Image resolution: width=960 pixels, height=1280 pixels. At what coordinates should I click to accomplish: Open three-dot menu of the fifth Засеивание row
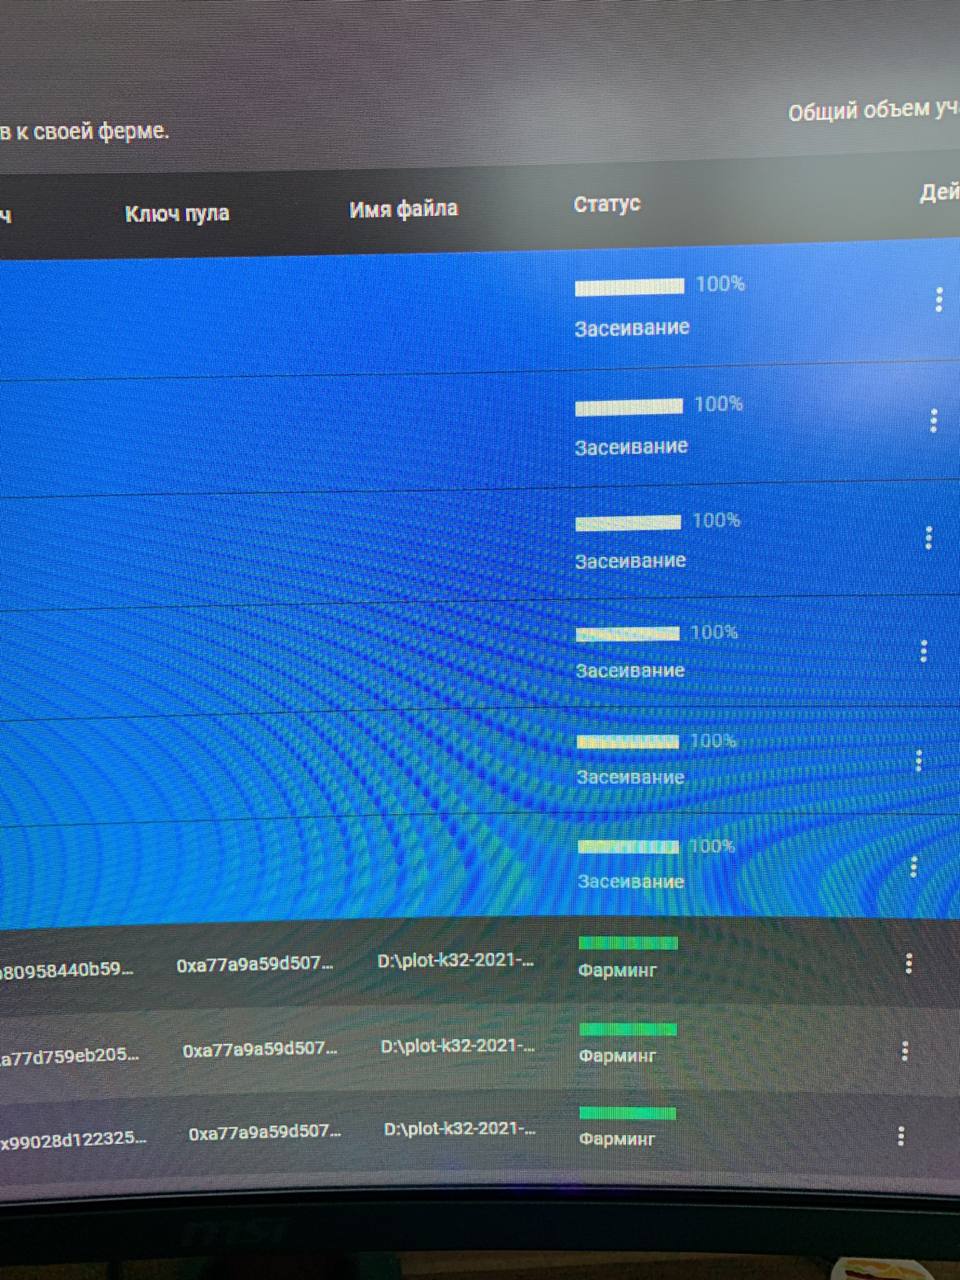click(918, 761)
